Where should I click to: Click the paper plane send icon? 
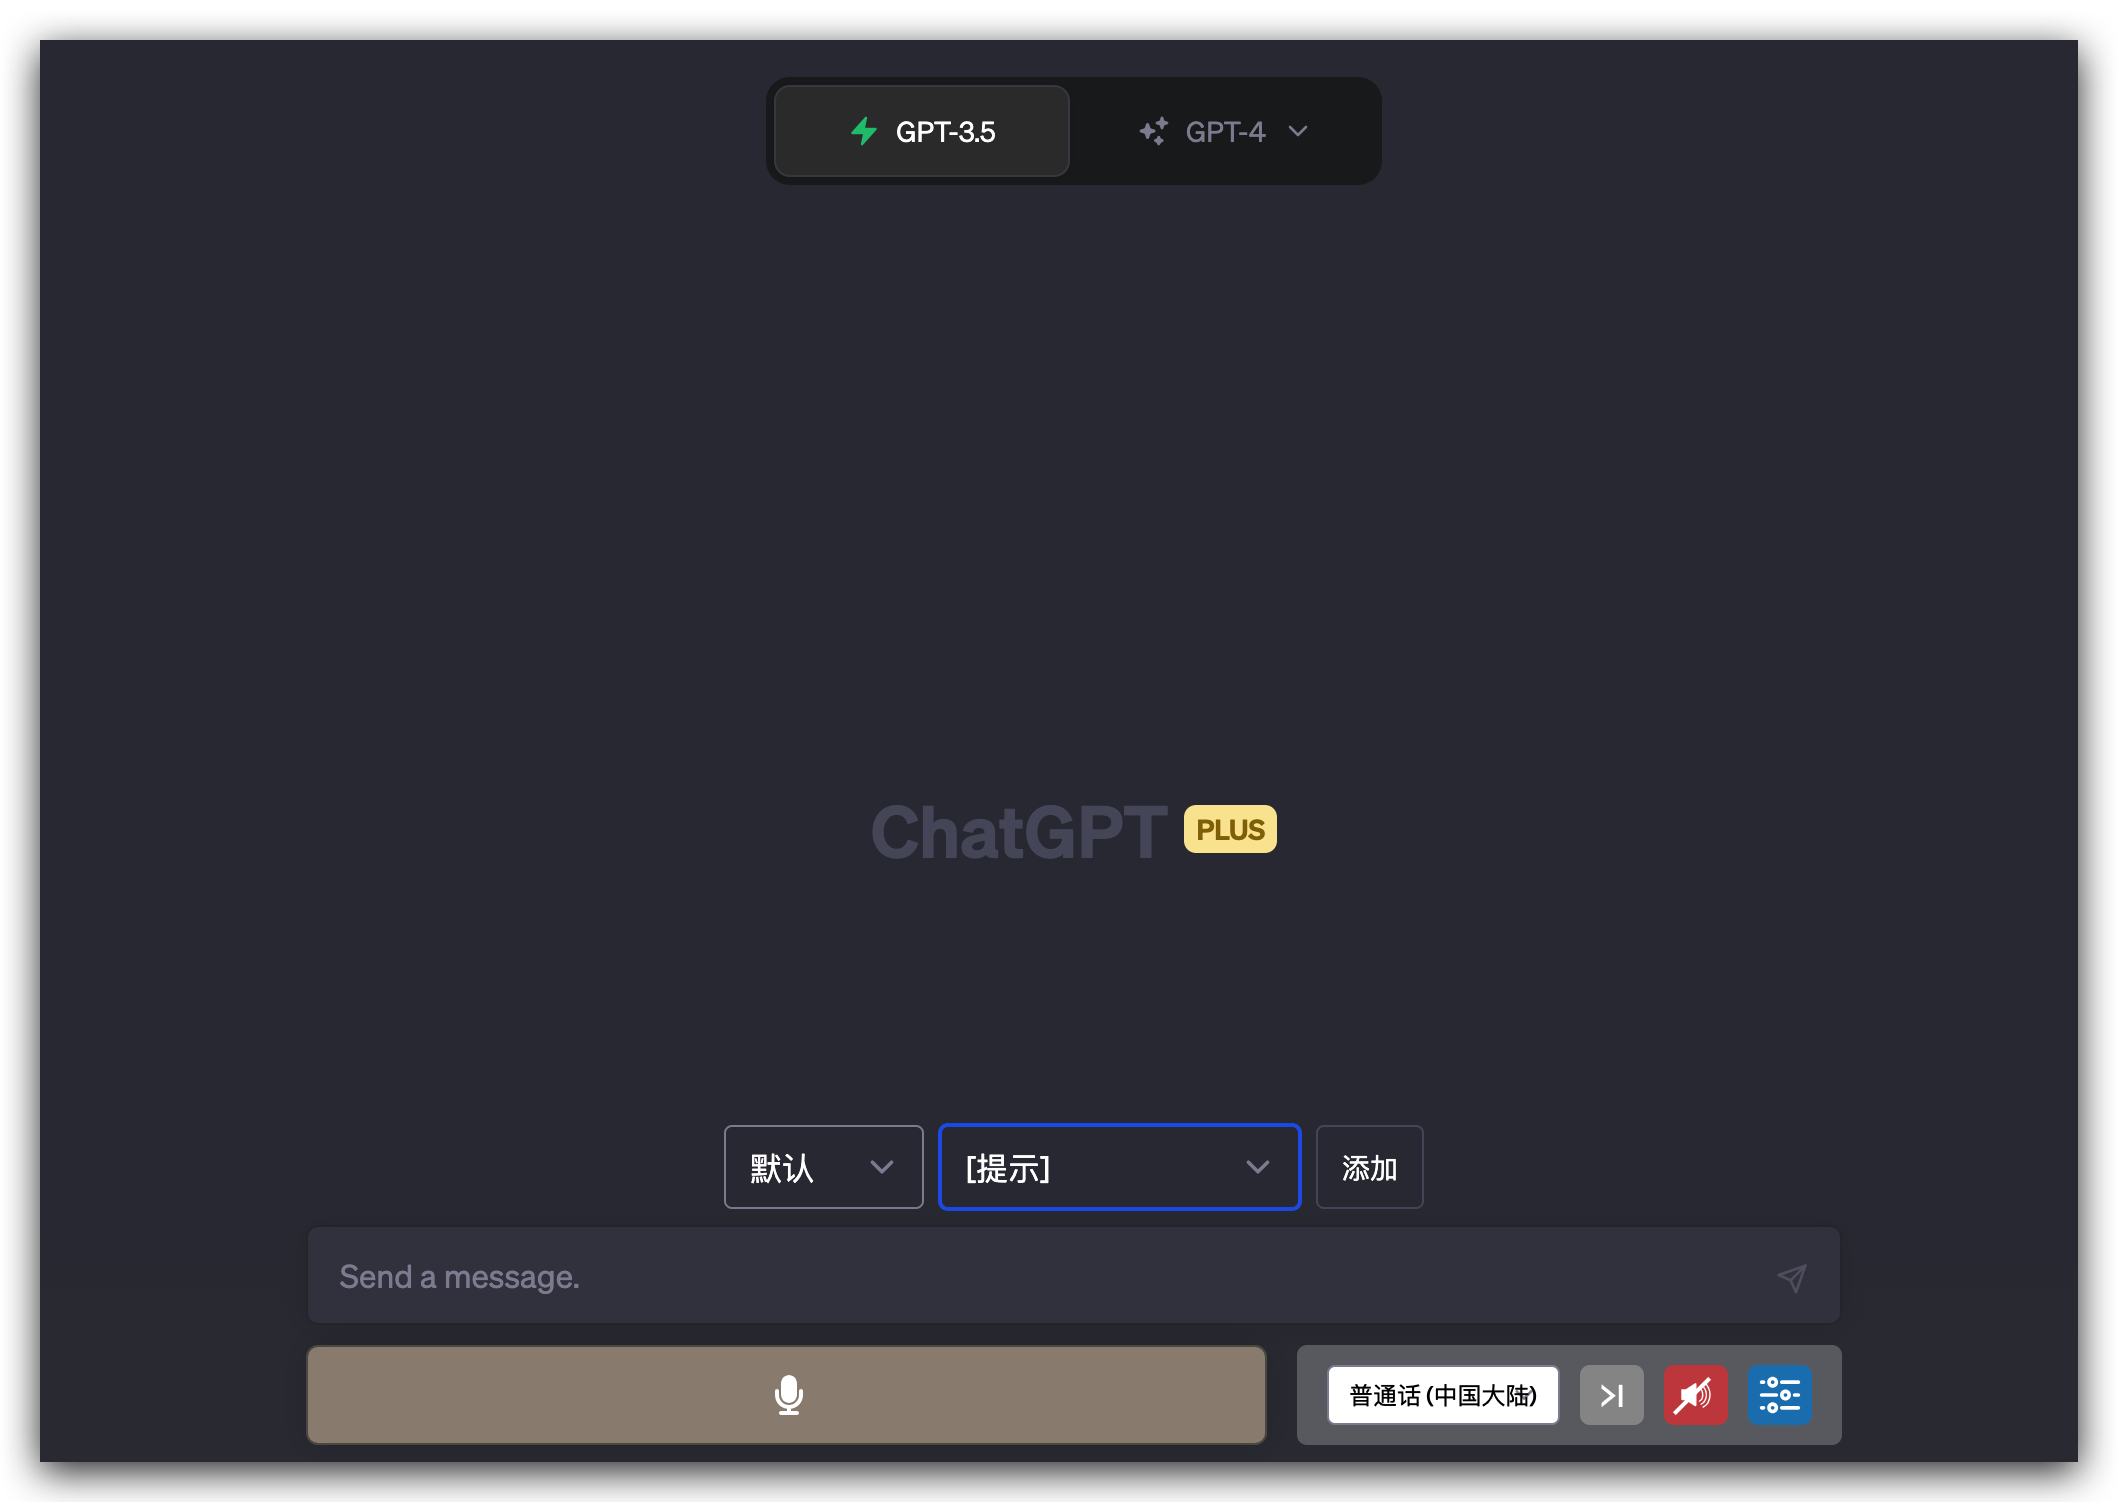pos(1791,1277)
